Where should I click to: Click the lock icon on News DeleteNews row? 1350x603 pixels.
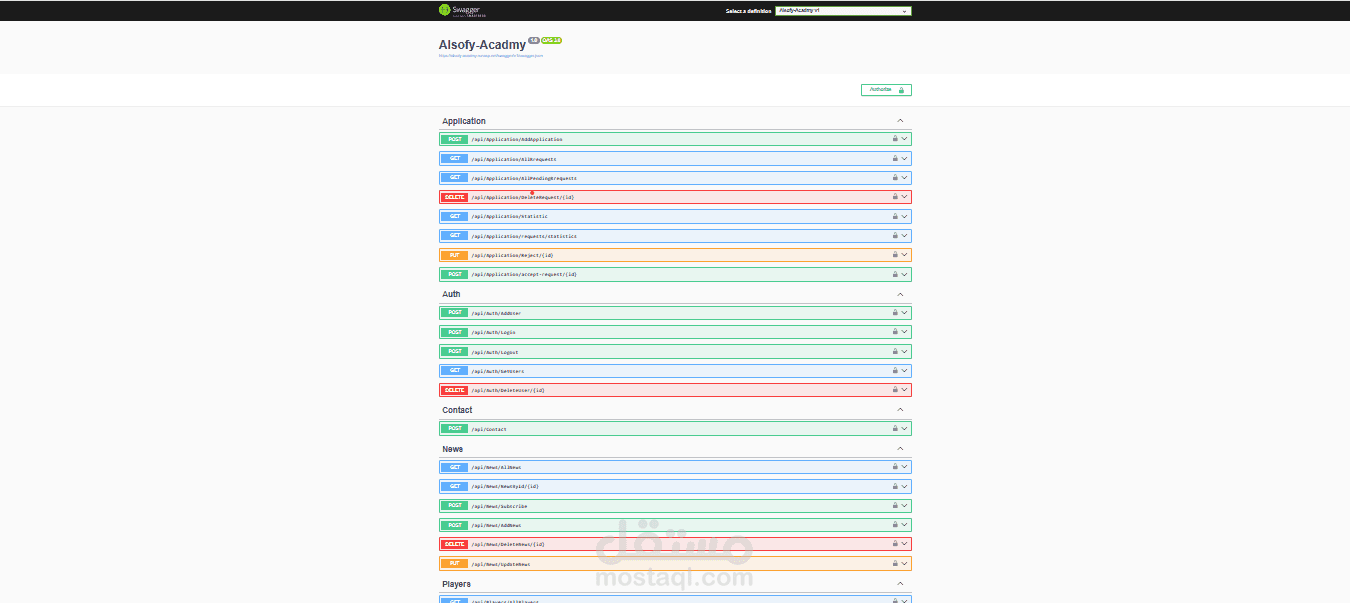tap(895, 545)
